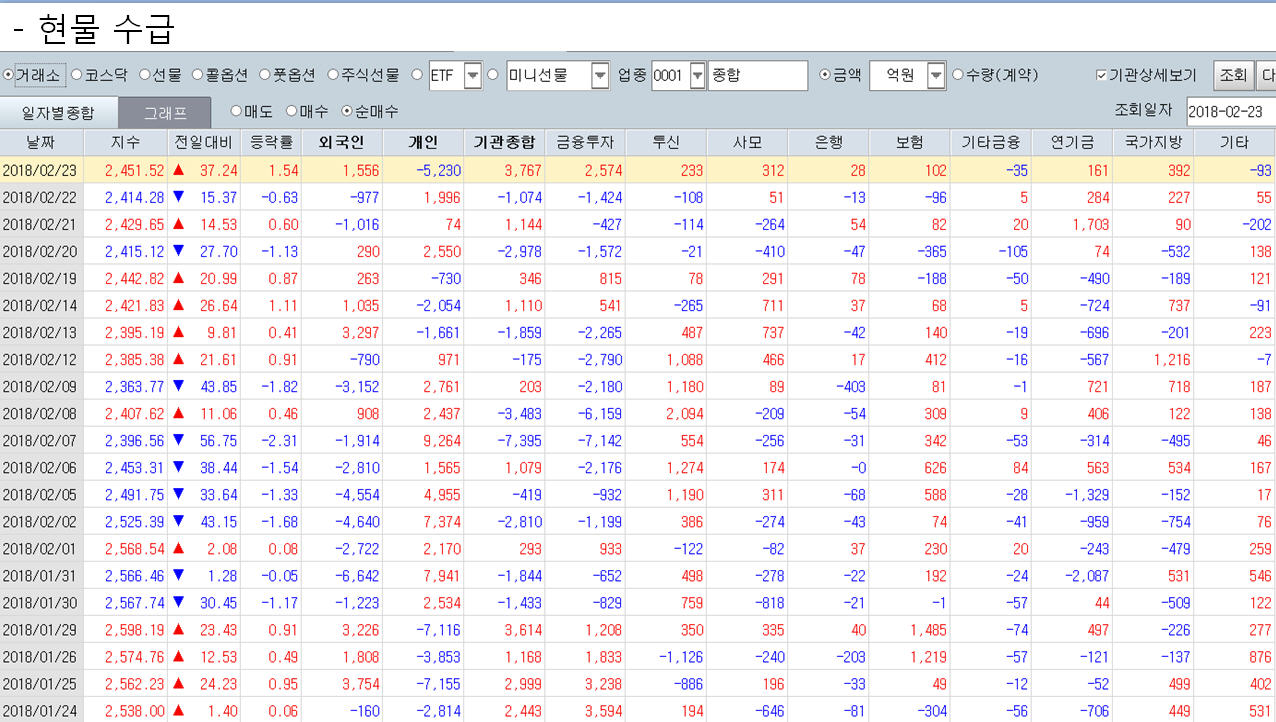Click the 연기금 column header
This screenshot has height=722, width=1276.
coord(1071,143)
